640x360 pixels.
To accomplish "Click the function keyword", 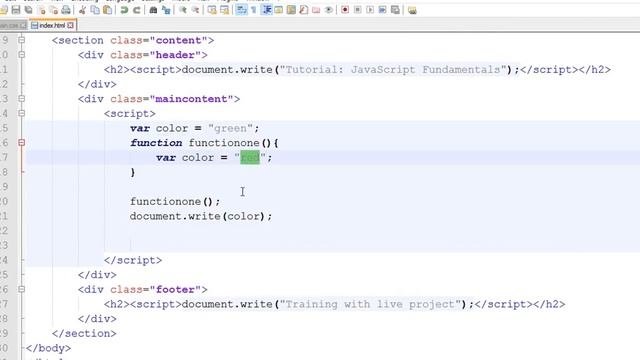I will pyautogui.click(x=156, y=143).
